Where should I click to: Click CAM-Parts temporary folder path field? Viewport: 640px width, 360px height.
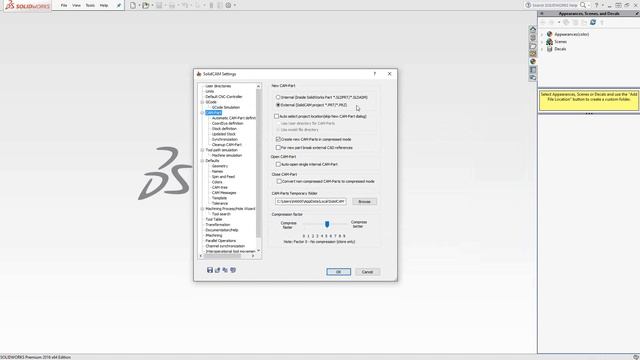click(x=311, y=202)
